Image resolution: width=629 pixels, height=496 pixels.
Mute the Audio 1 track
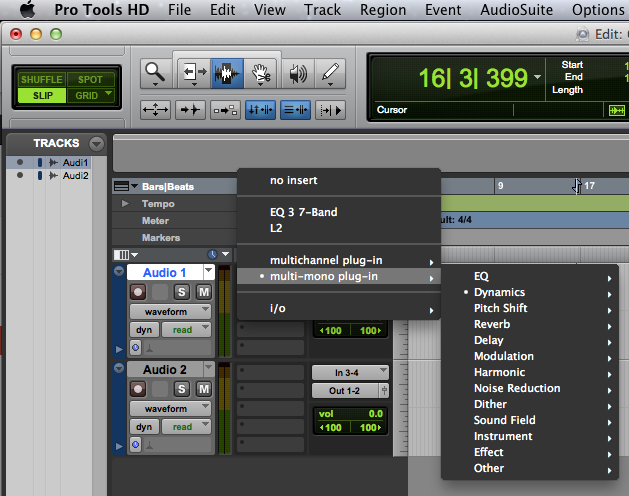coord(204,292)
